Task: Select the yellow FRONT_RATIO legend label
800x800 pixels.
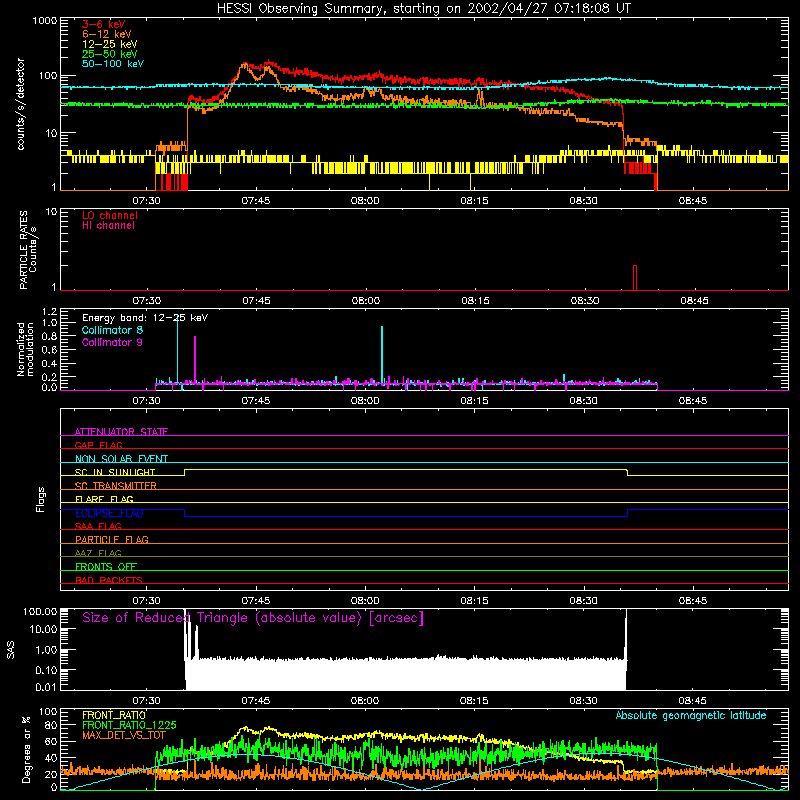Action: point(114,715)
